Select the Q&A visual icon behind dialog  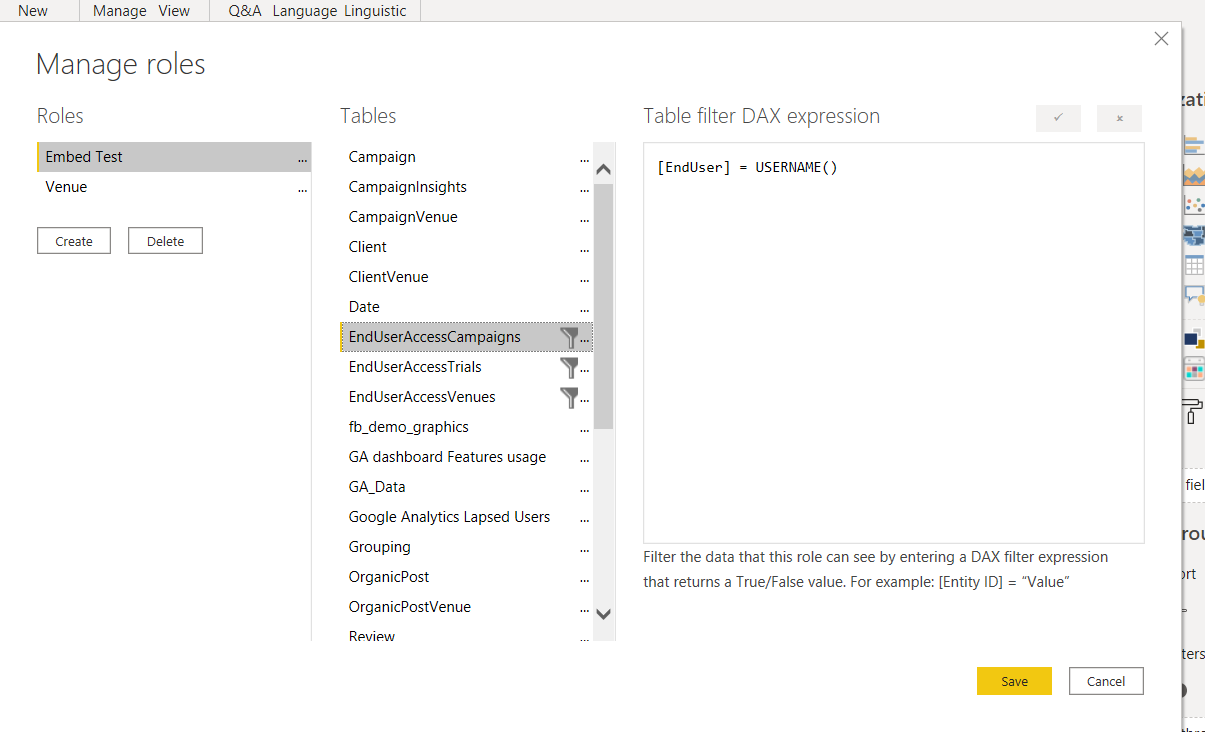click(1194, 295)
